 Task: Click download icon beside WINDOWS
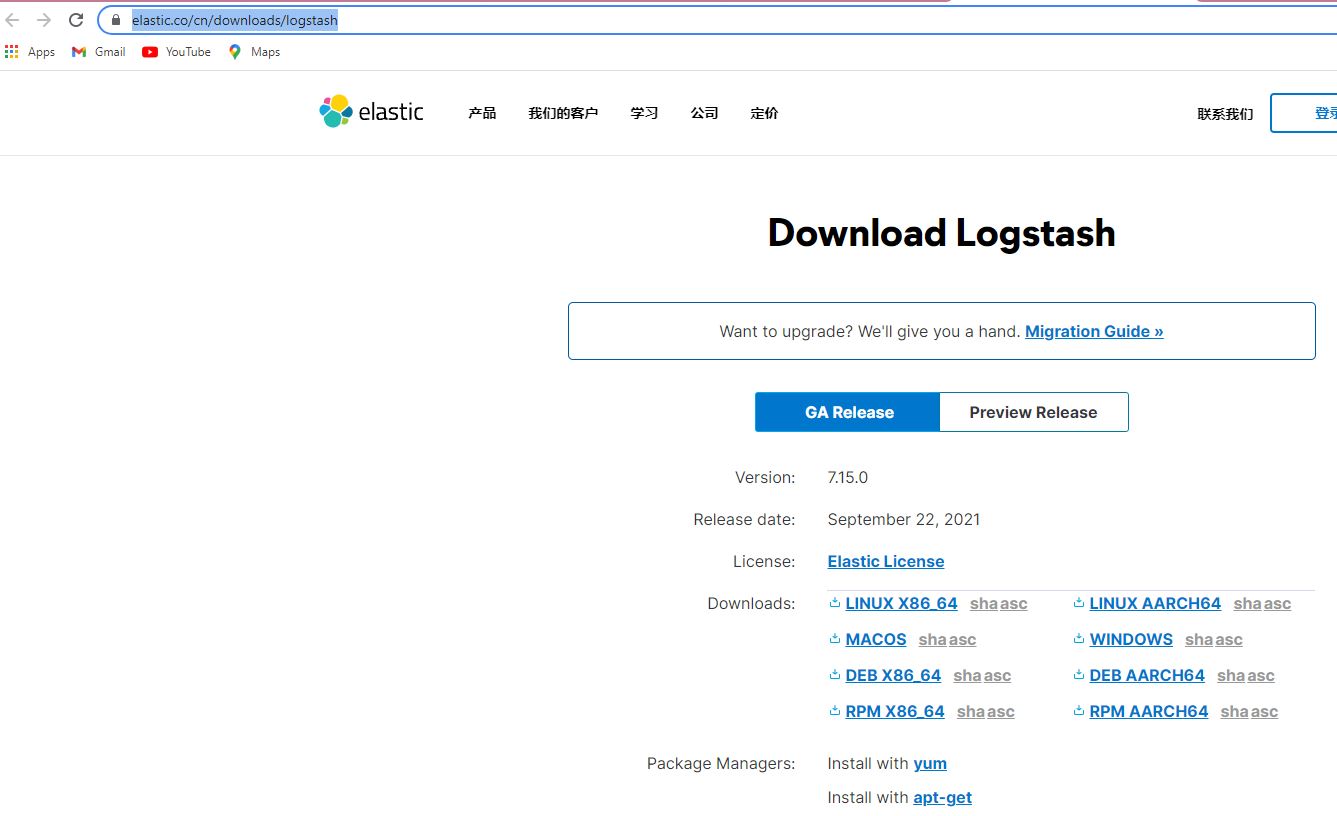(1079, 639)
